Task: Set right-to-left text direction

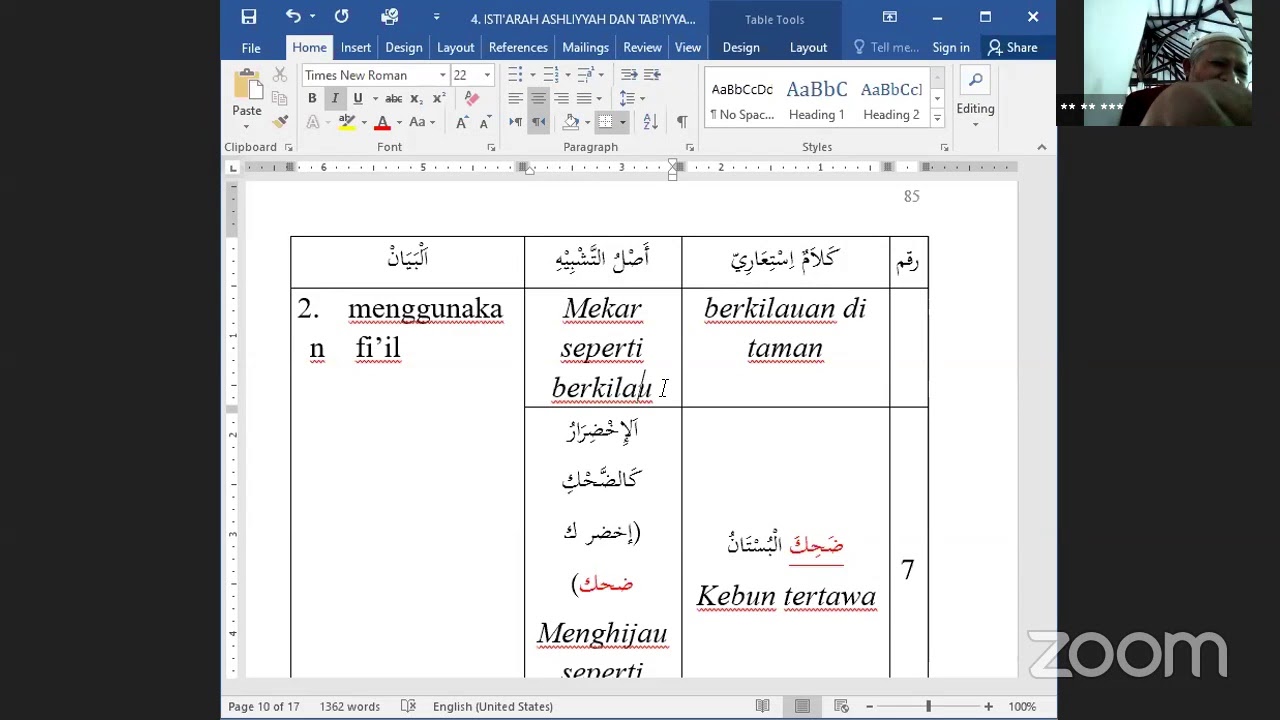Action: click(x=538, y=122)
